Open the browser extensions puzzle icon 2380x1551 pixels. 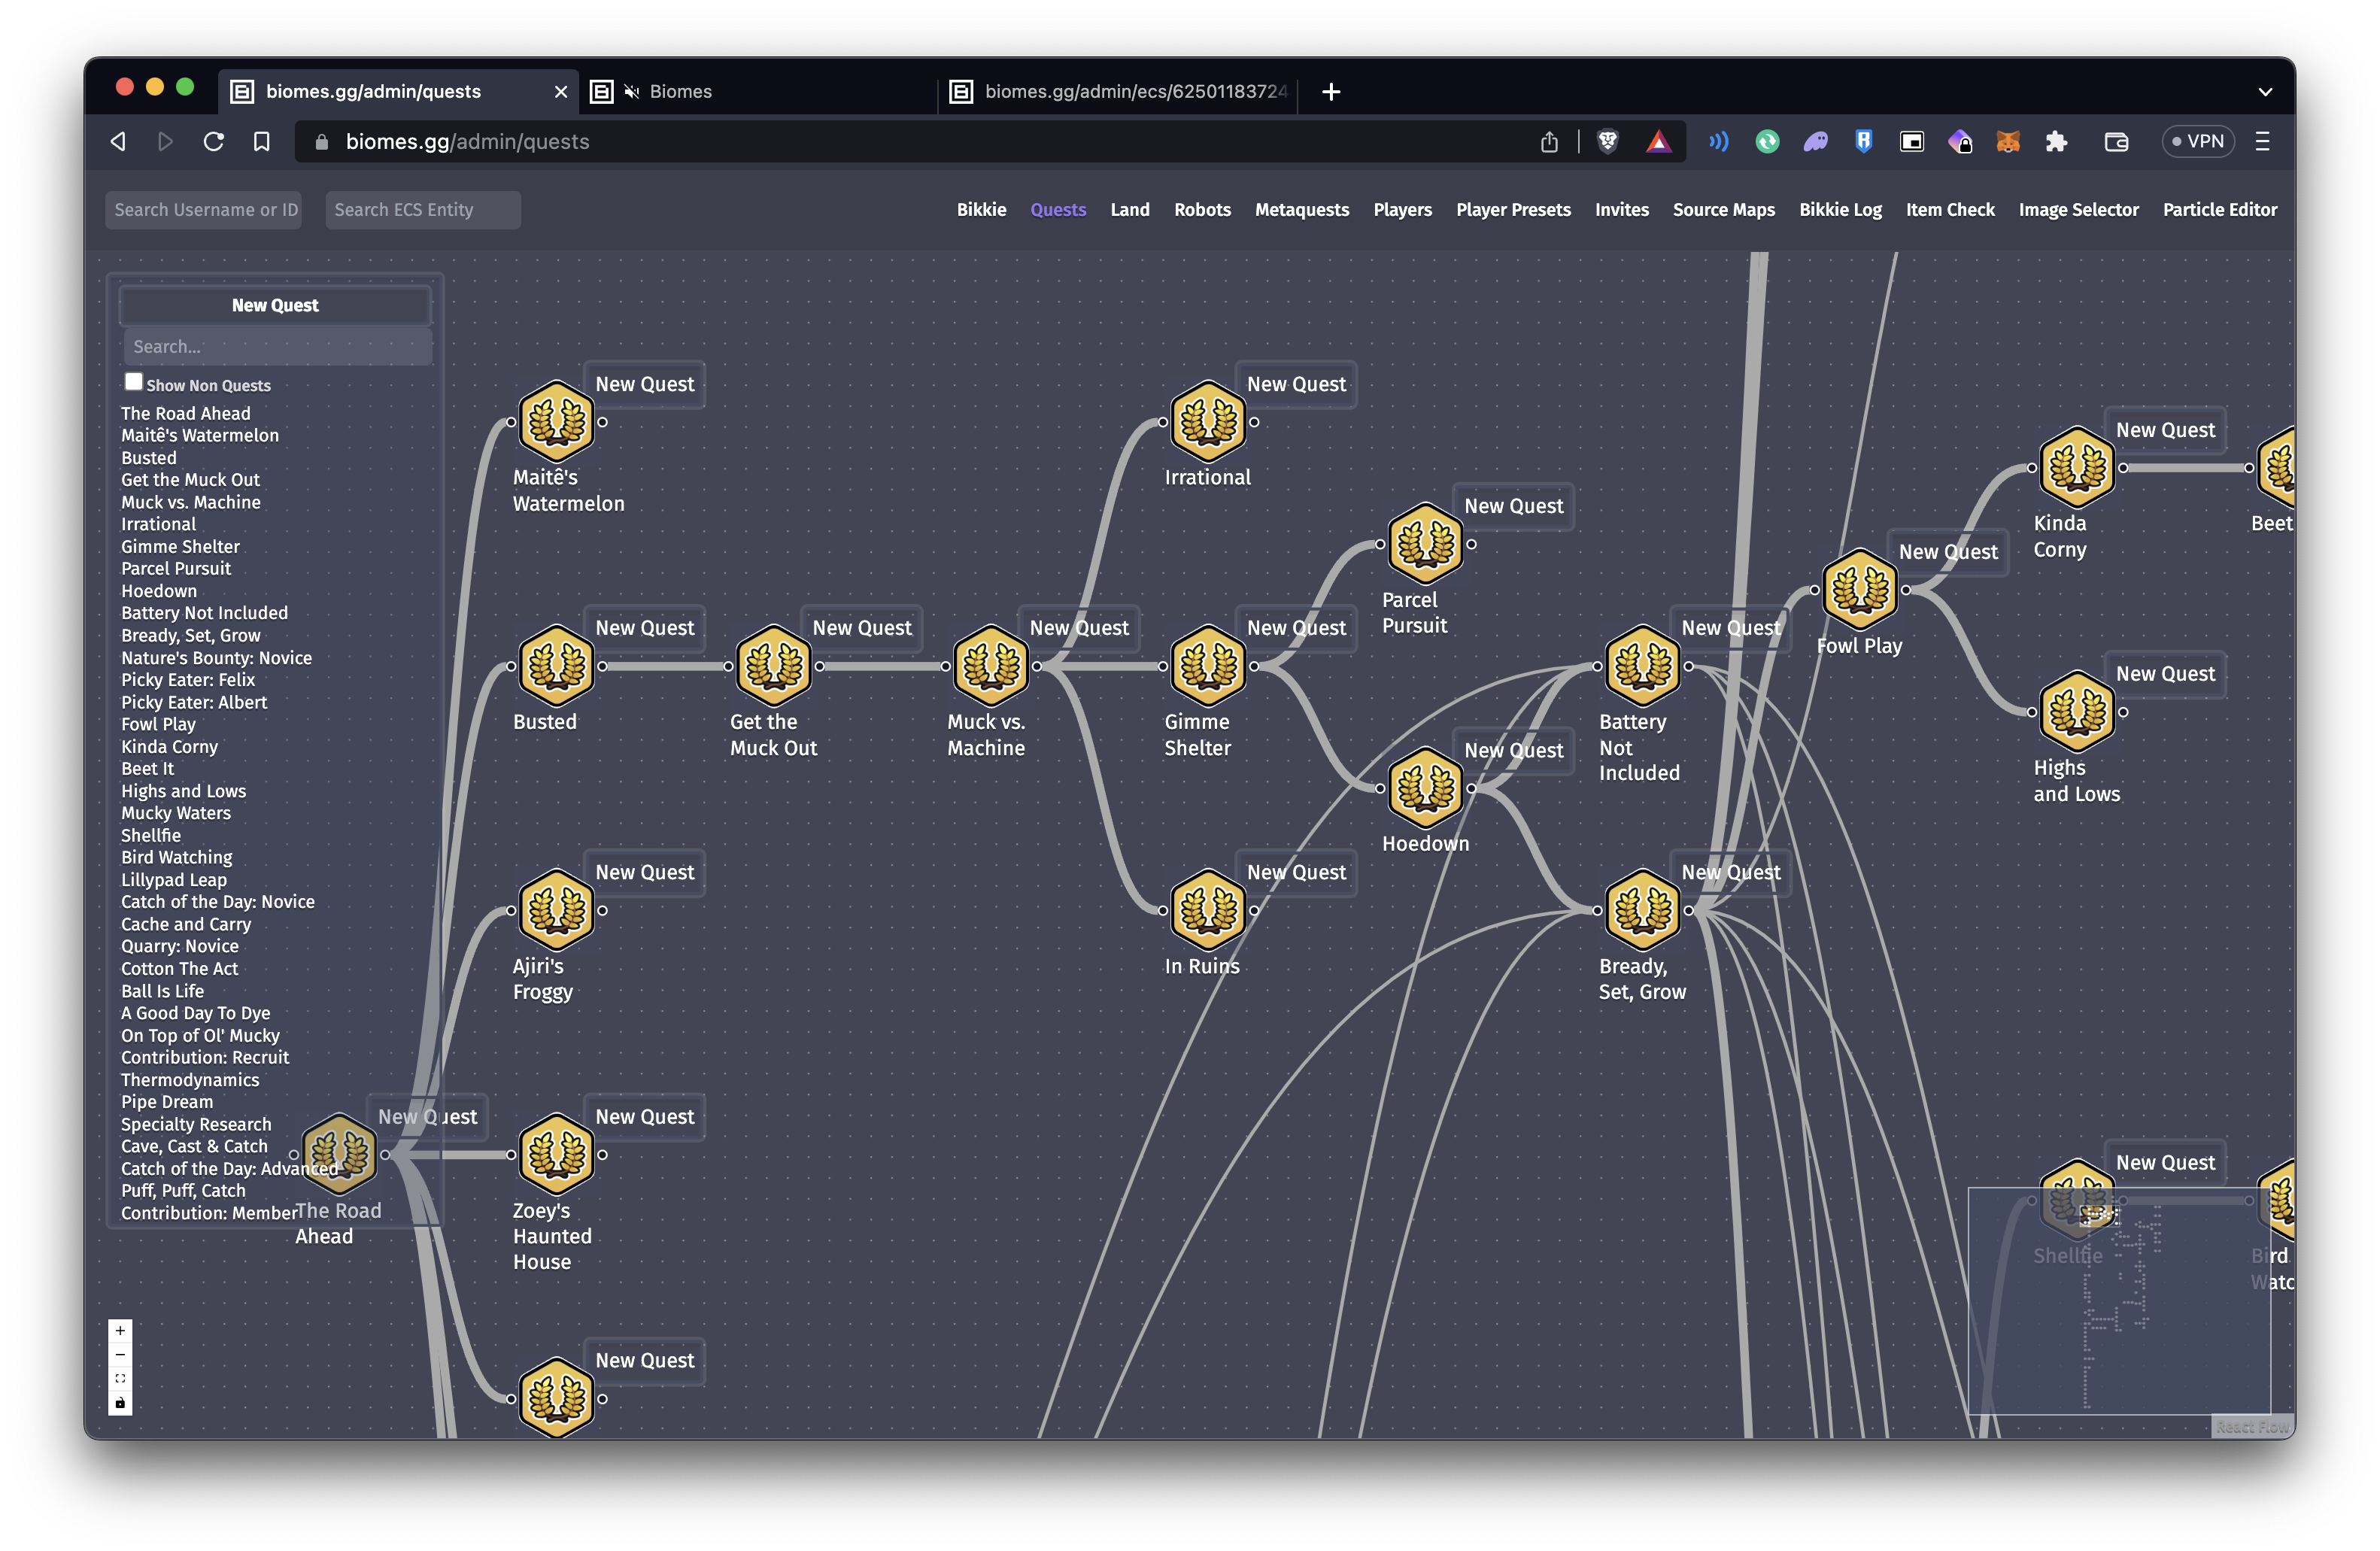(x=2056, y=142)
